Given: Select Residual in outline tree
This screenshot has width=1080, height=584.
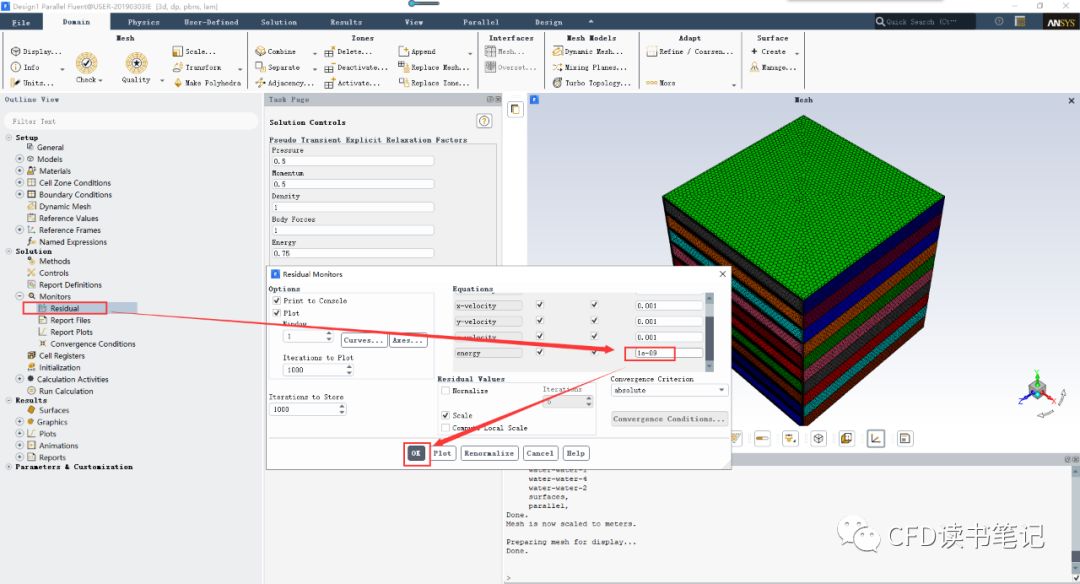Looking at the screenshot, I should pyautogui.click(x=64, y=309).
